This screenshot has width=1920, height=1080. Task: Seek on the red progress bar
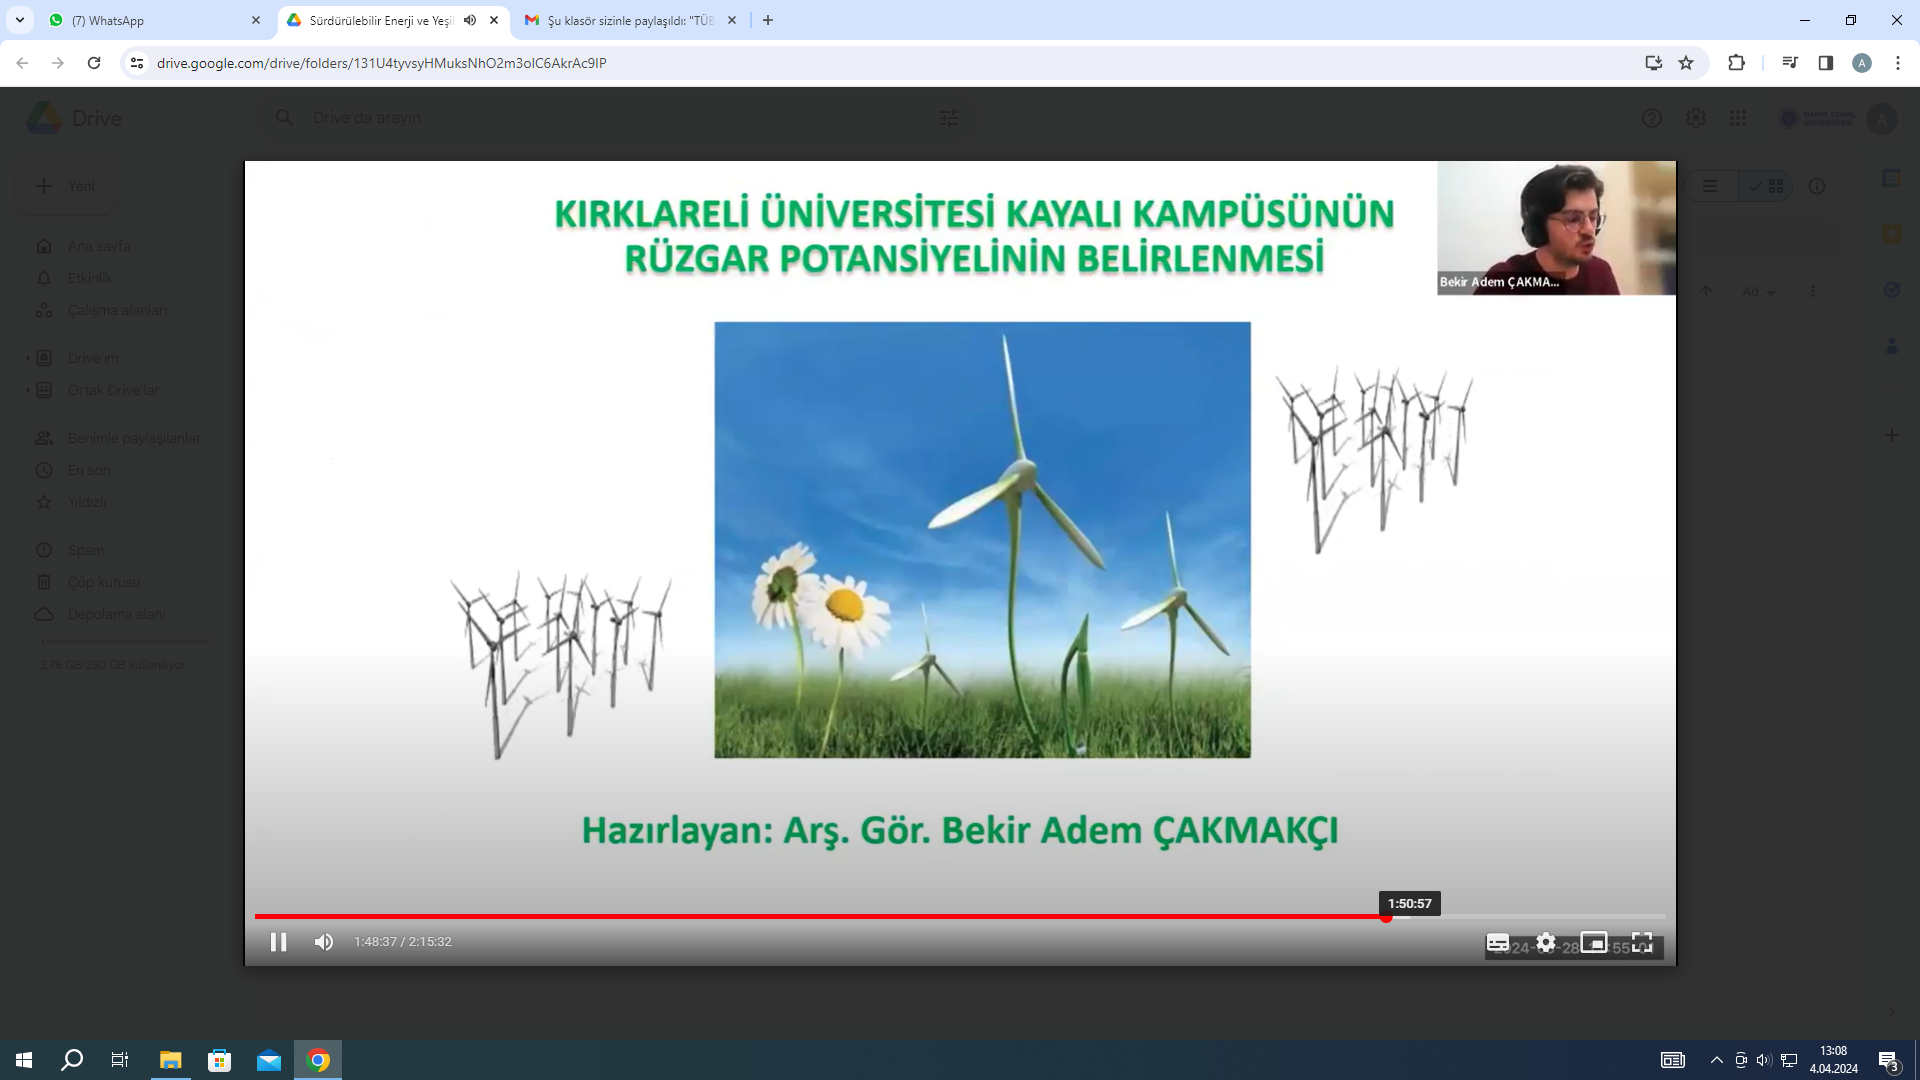pos(820,916)
